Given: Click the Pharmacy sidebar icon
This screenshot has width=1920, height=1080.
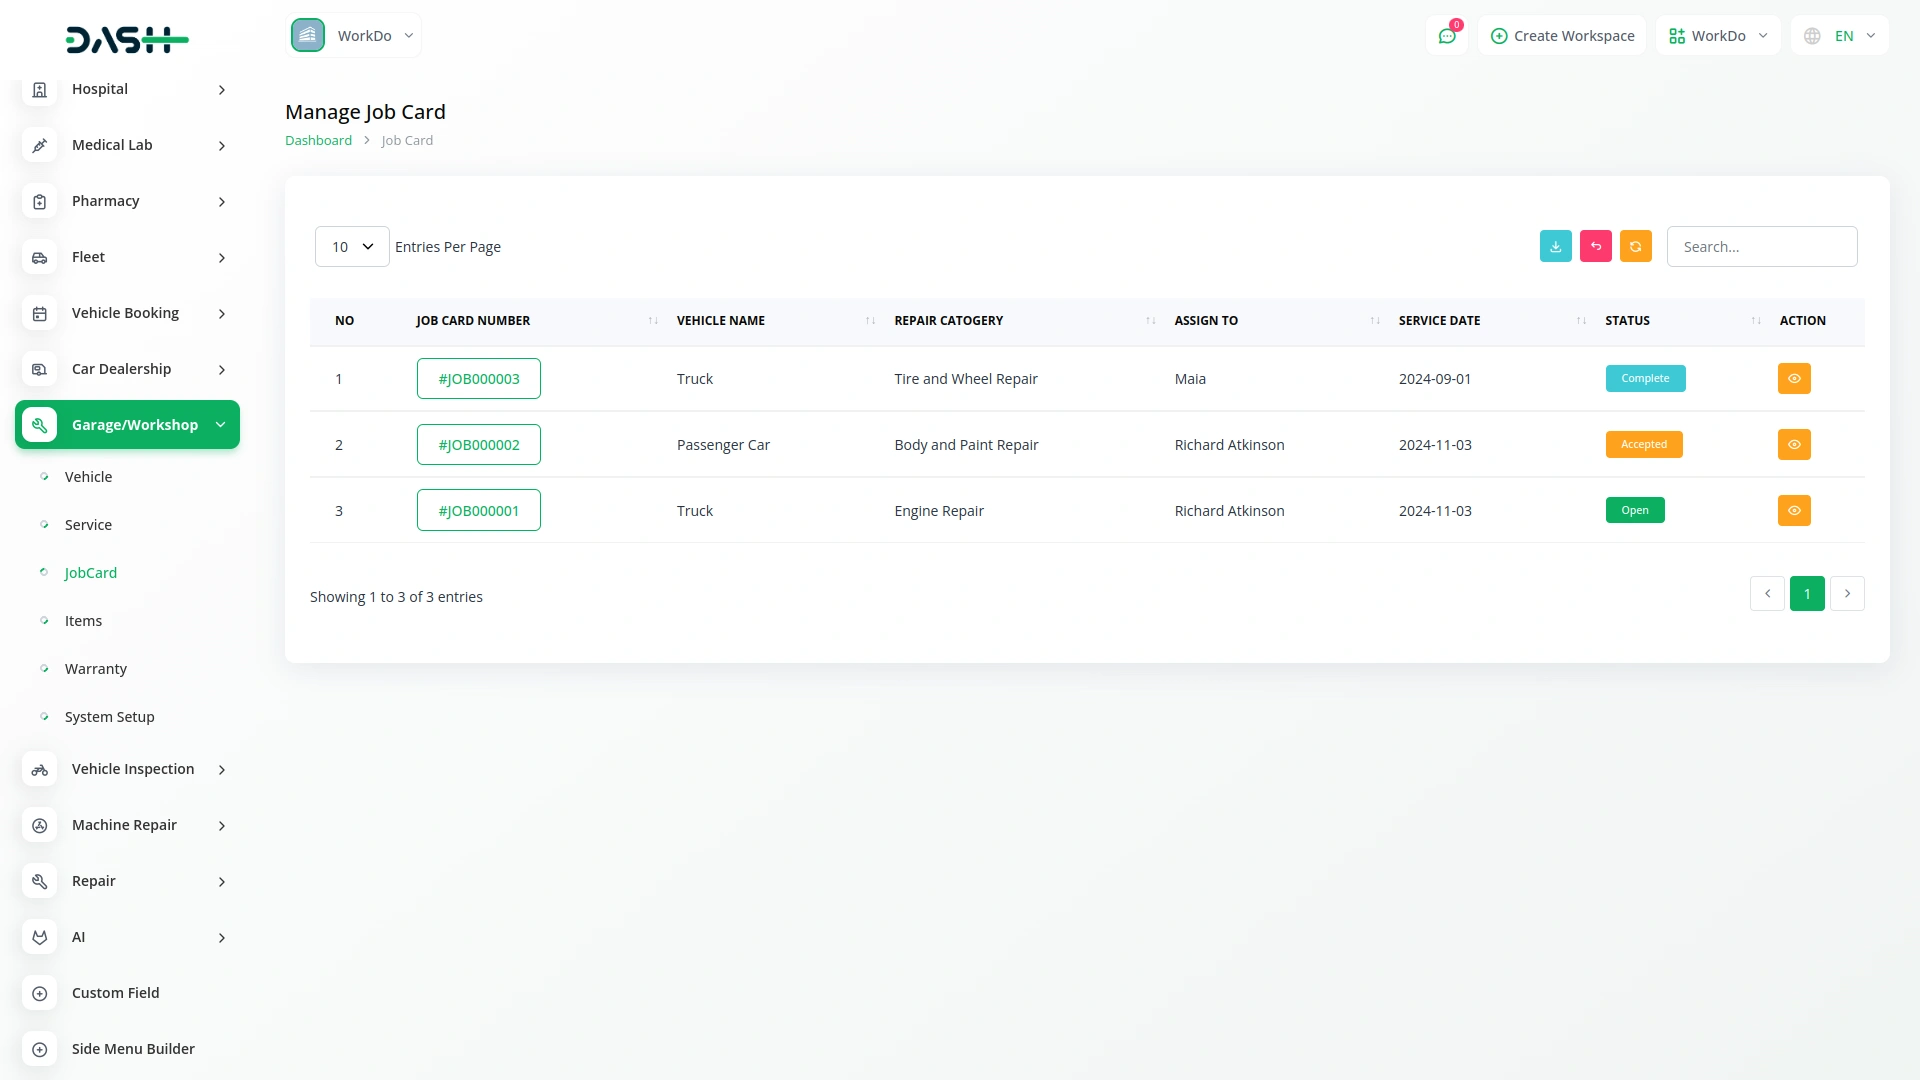Looking at the screenshot, I should (40, 201).
